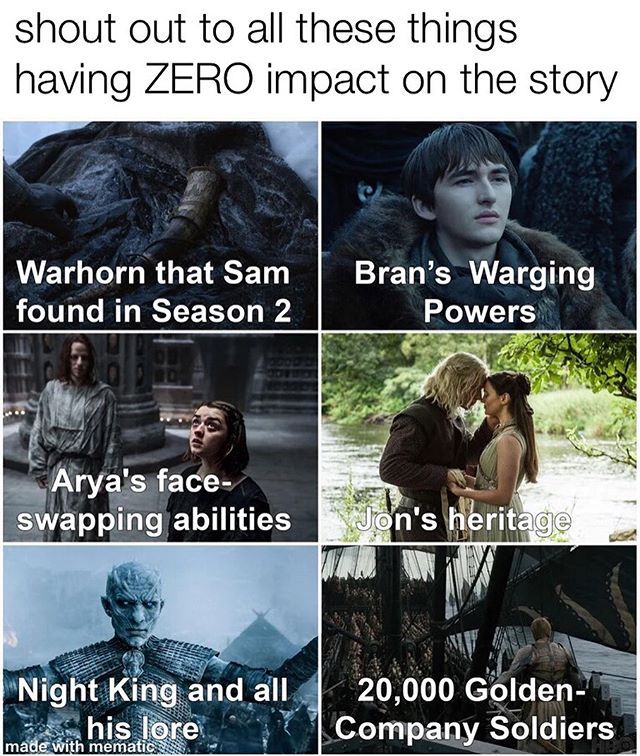Viewport: 640px width, 756px height.
Task: Click the 'Warhorn that Sam' caption text
Action: (x=153, y=273)
